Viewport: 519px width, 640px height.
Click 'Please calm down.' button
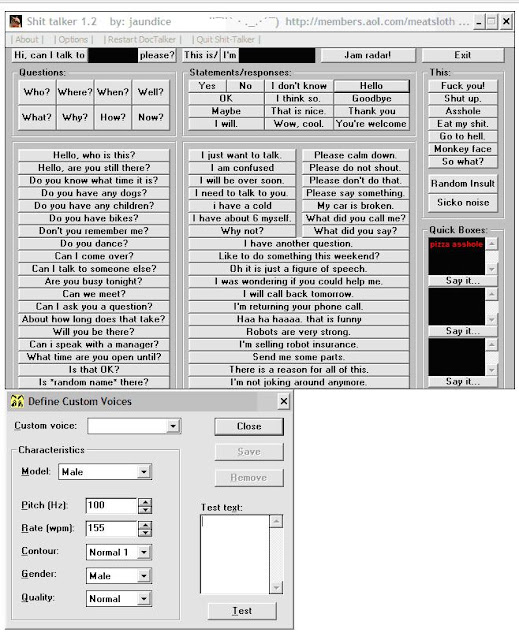pyautogui.click(x=355, y=155)
